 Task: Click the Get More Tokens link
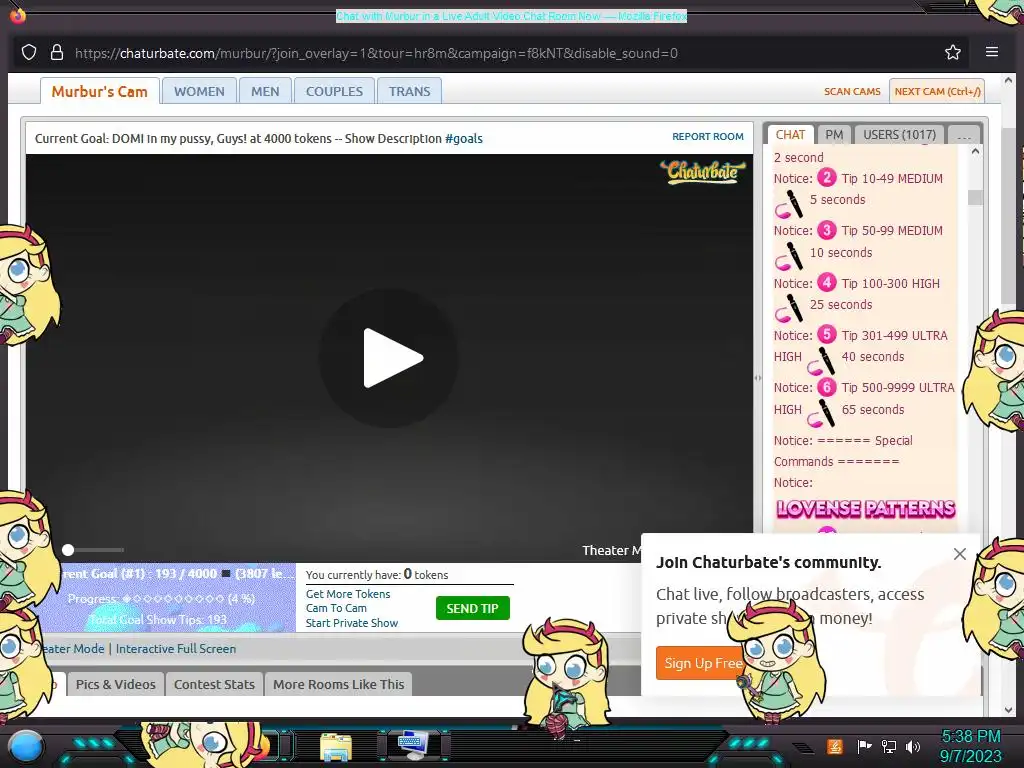(x=348, y=594)
